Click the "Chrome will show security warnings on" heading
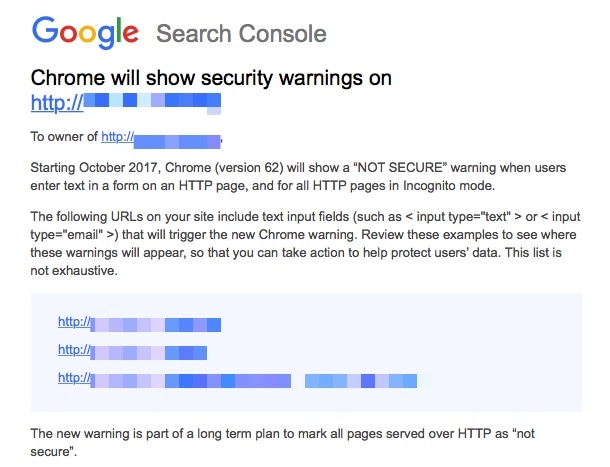 [211, 78]
